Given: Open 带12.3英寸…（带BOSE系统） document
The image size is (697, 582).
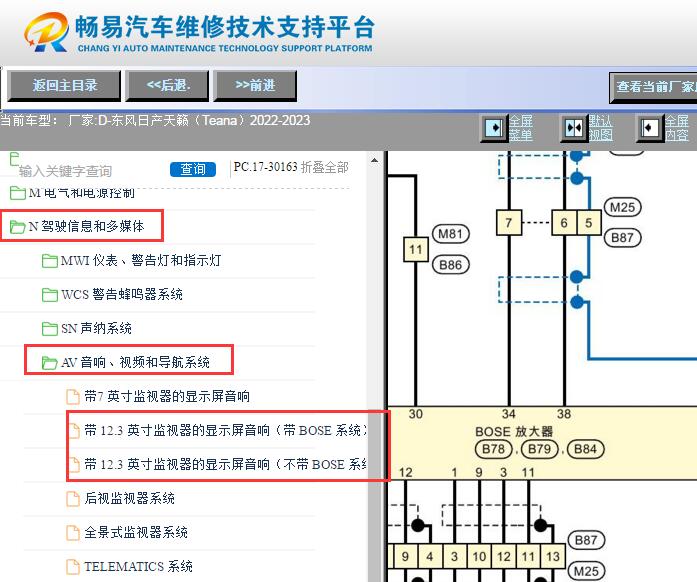Looking at the screenshot, I should tap(225, 430).
